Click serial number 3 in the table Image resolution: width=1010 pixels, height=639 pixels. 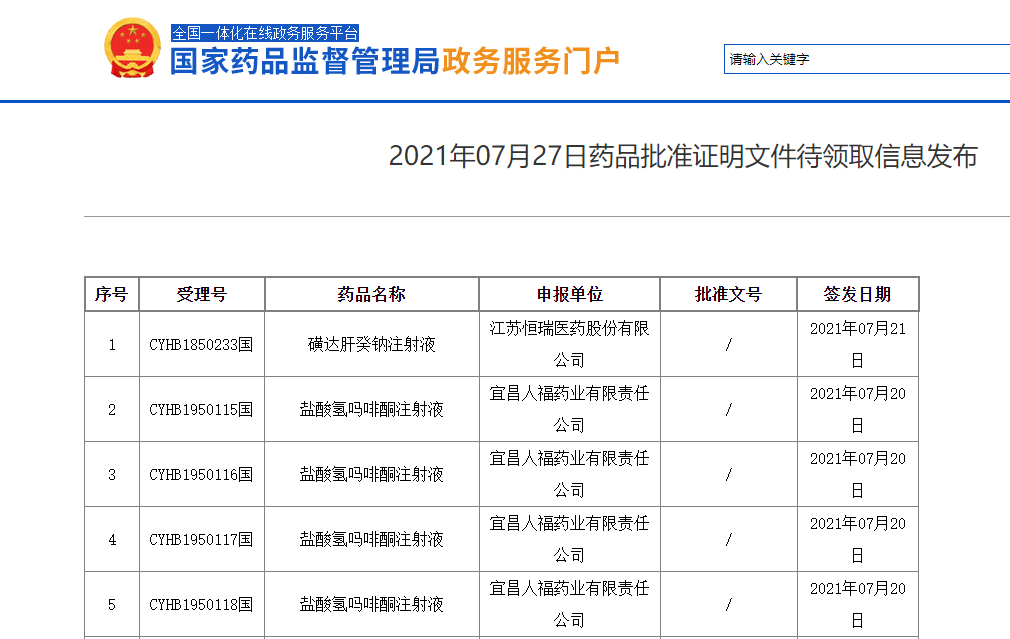point(112,475)
